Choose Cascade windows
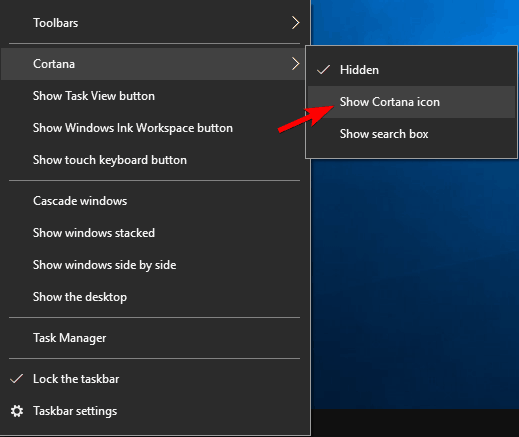 [x=155, y=201]
